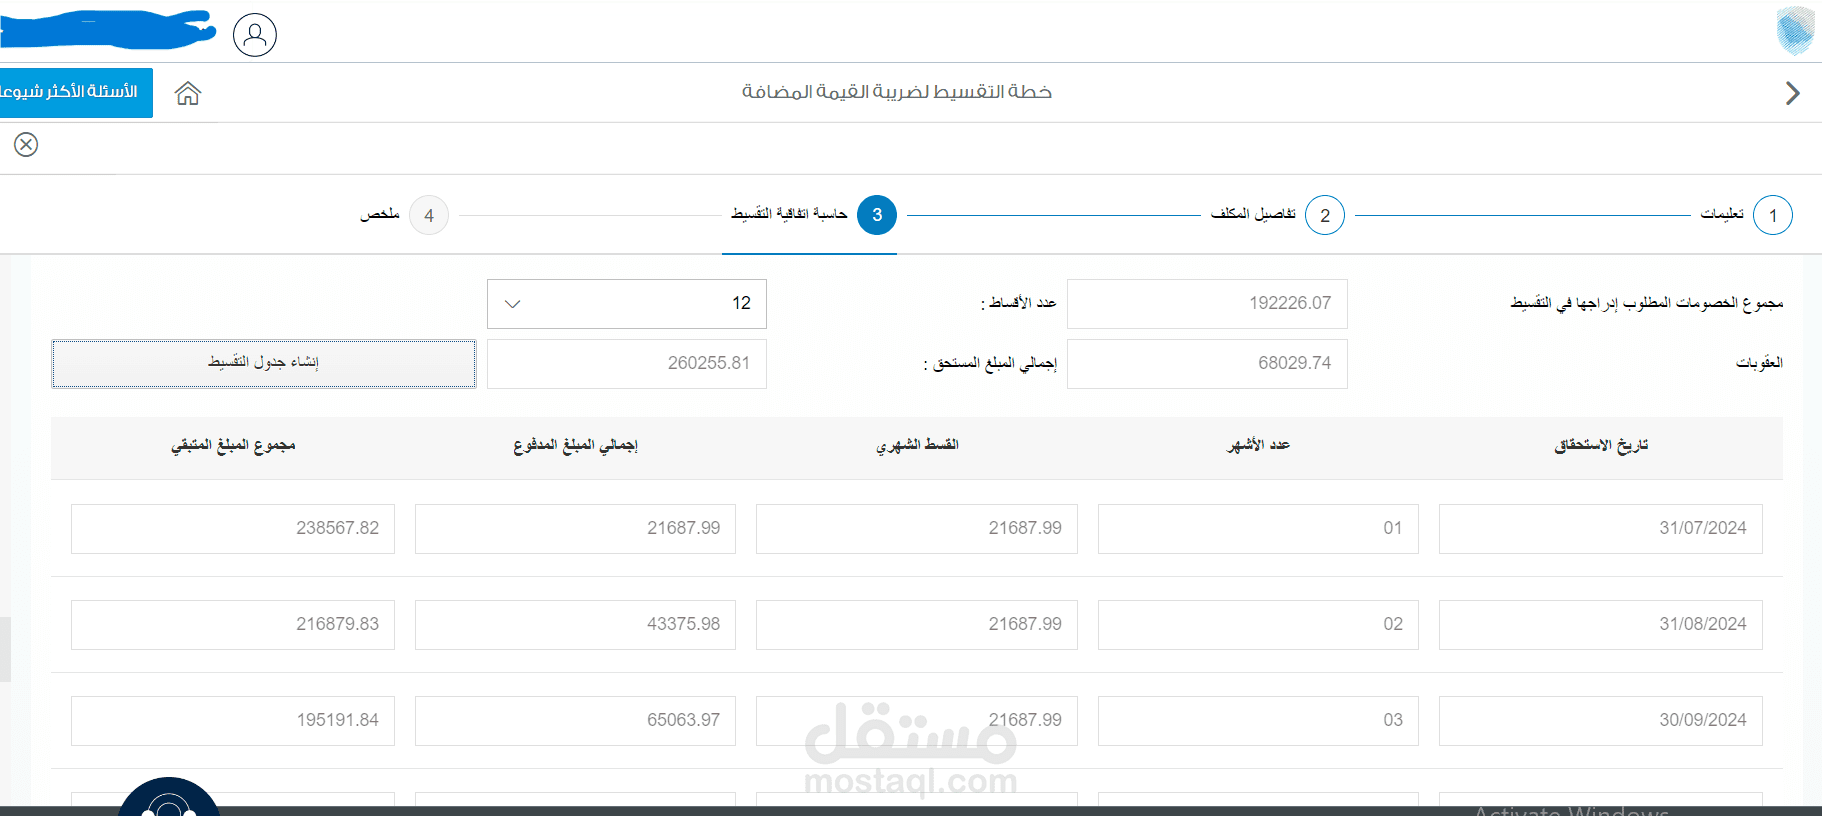Viewport: 1822px width, 816px height.
Task: Click the عدد الأقساط label
Action: tap(1019, 303)
